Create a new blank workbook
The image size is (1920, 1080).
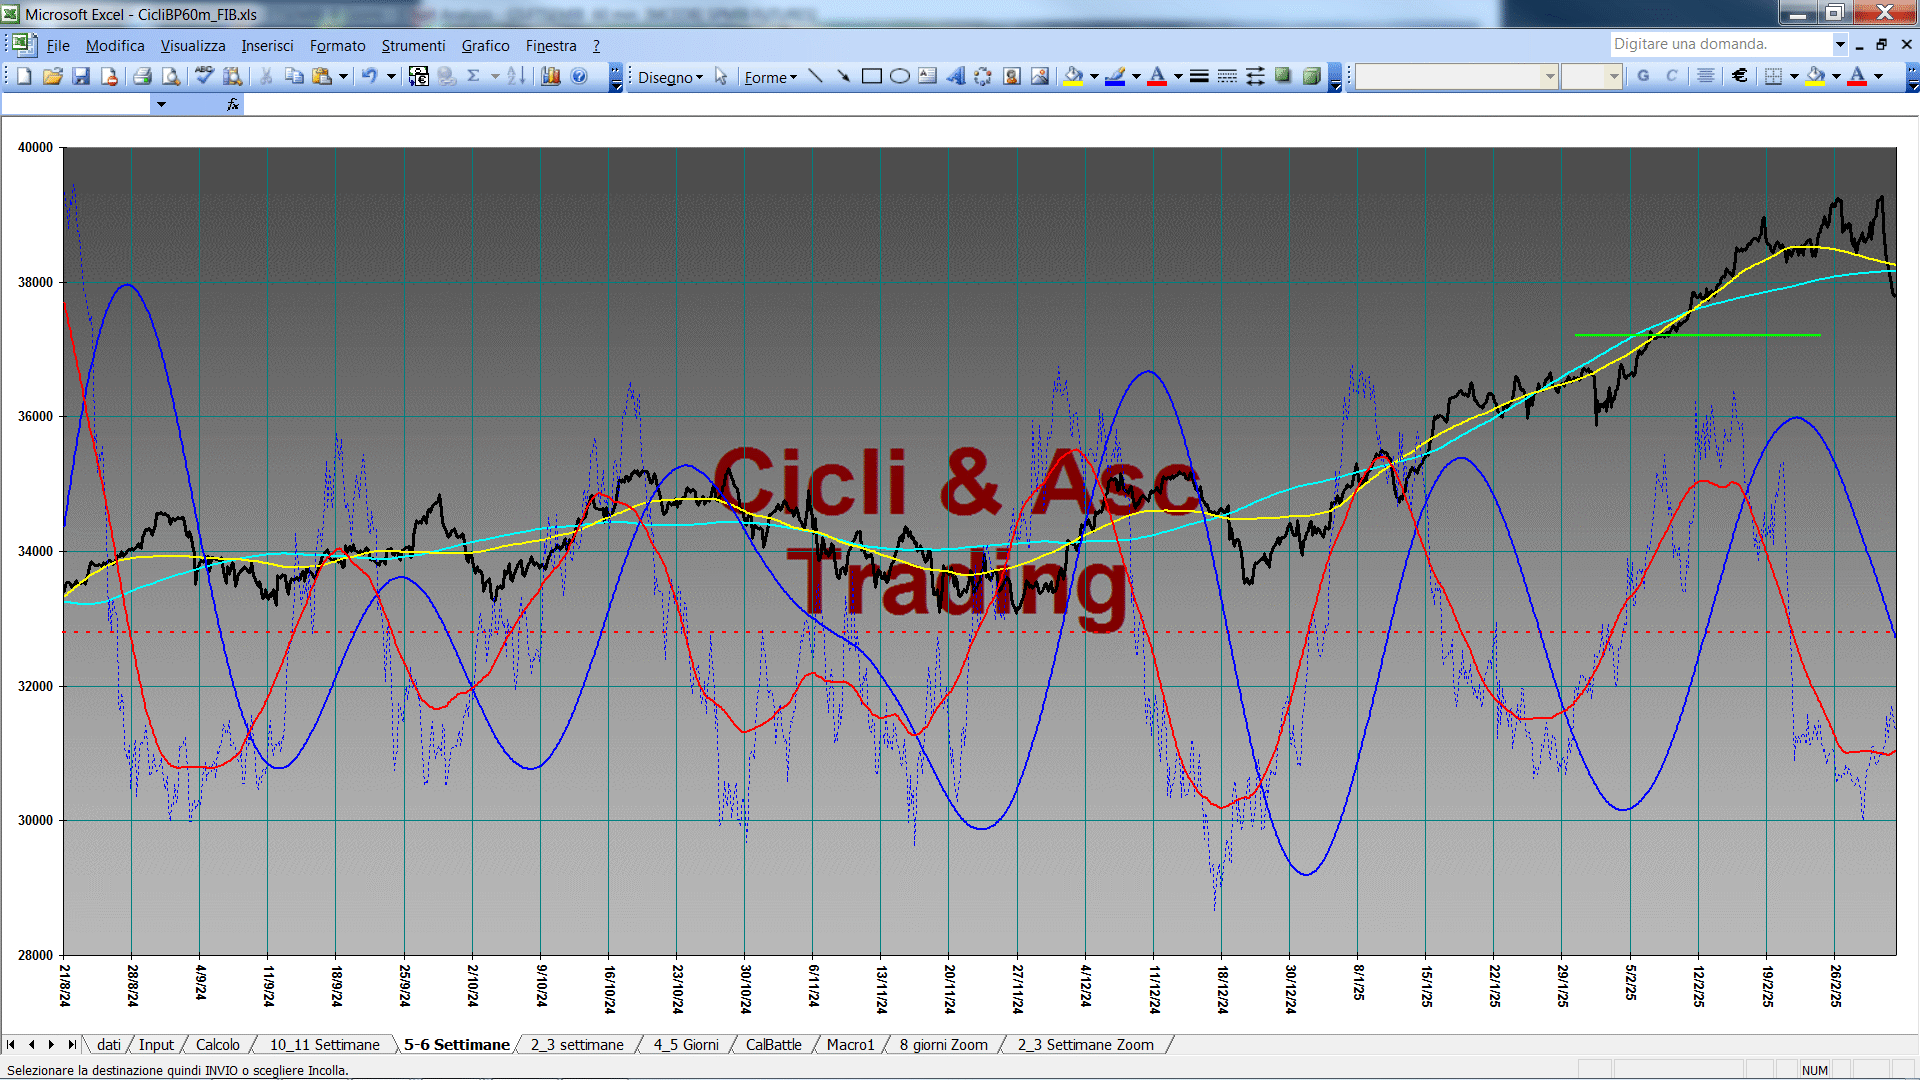[24, 76]
